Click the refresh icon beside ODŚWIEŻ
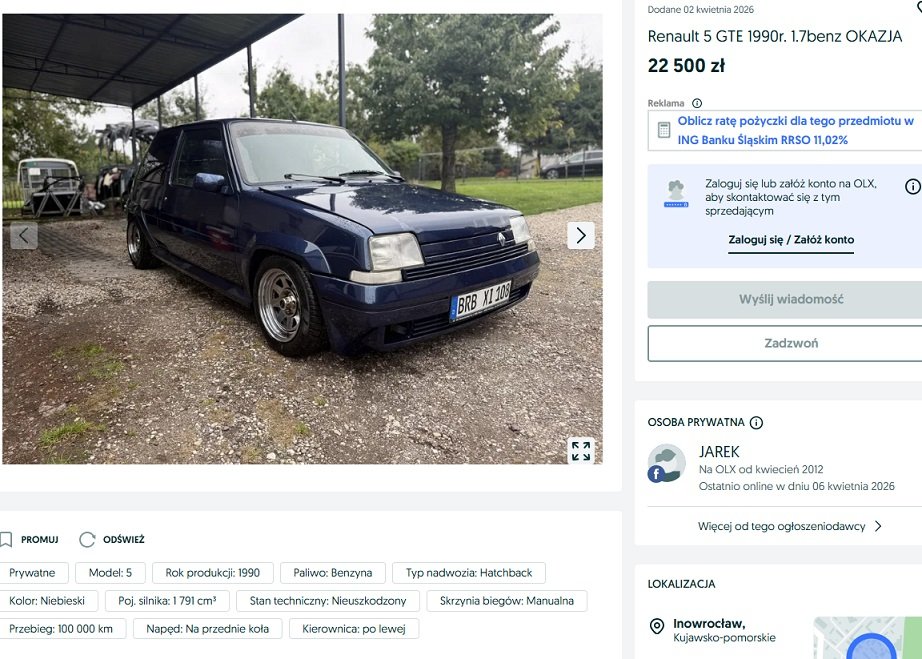The width and height of the screenshot is (922, 659). point(87,540)
